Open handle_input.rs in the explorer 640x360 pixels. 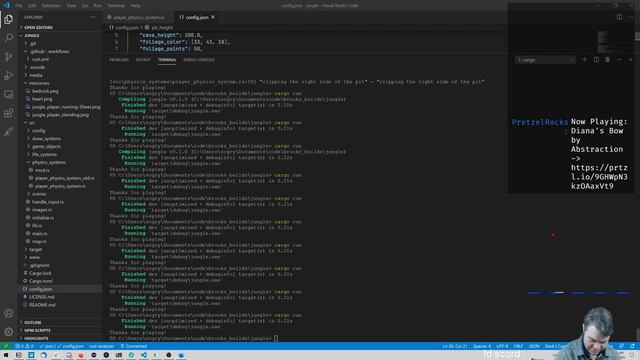click(x=48, y=202)
